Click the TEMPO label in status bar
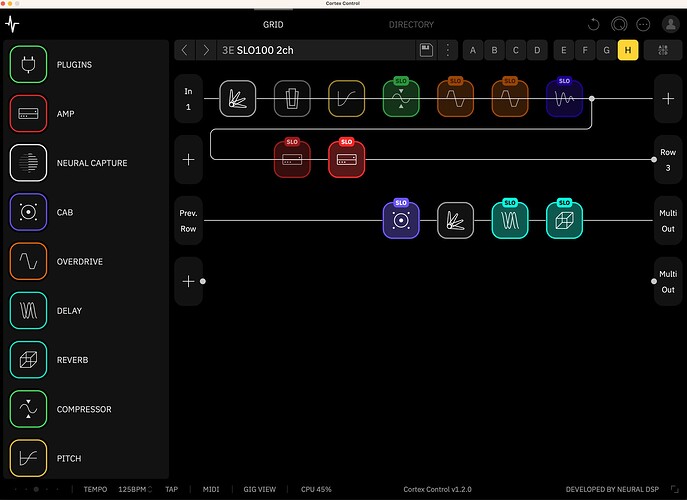Image resolution: width=687 pixels, height=500 pixels. coord(95,489)
